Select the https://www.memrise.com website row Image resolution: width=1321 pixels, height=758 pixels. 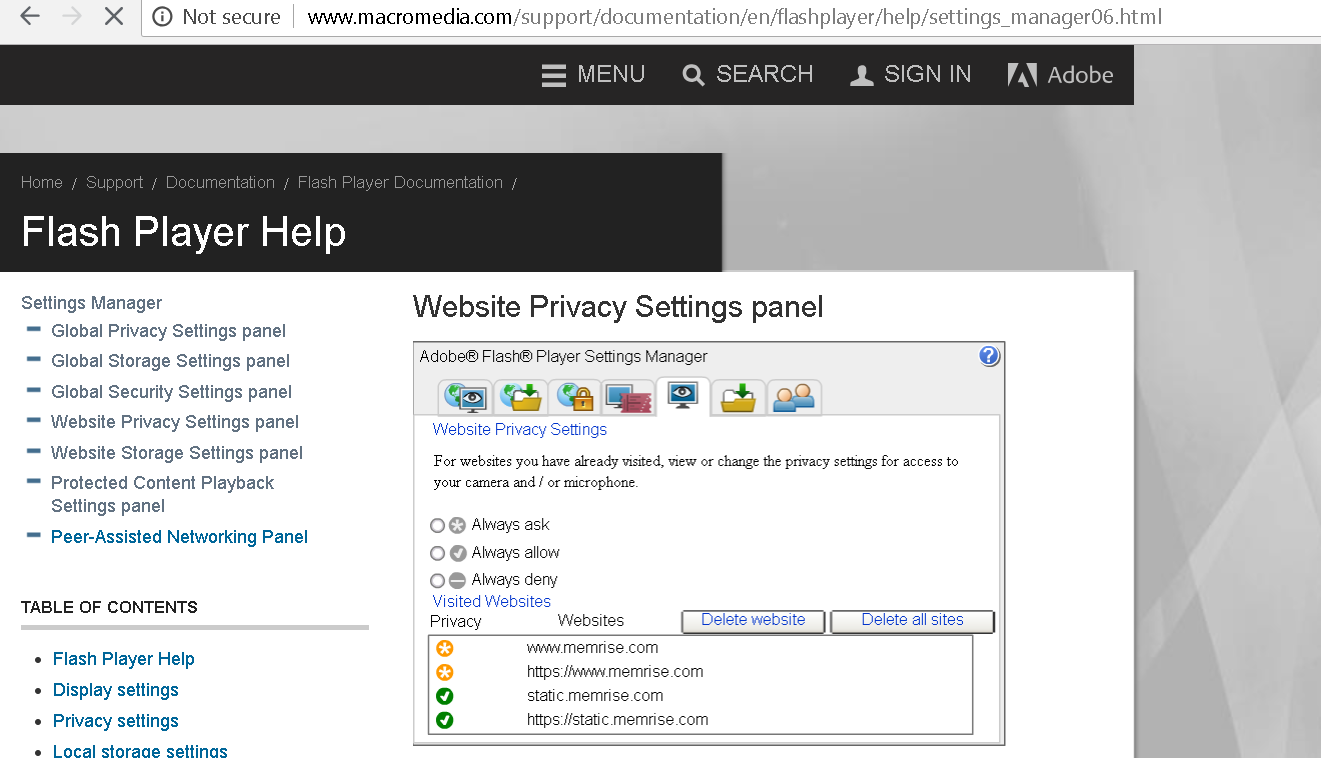(700, 672)
